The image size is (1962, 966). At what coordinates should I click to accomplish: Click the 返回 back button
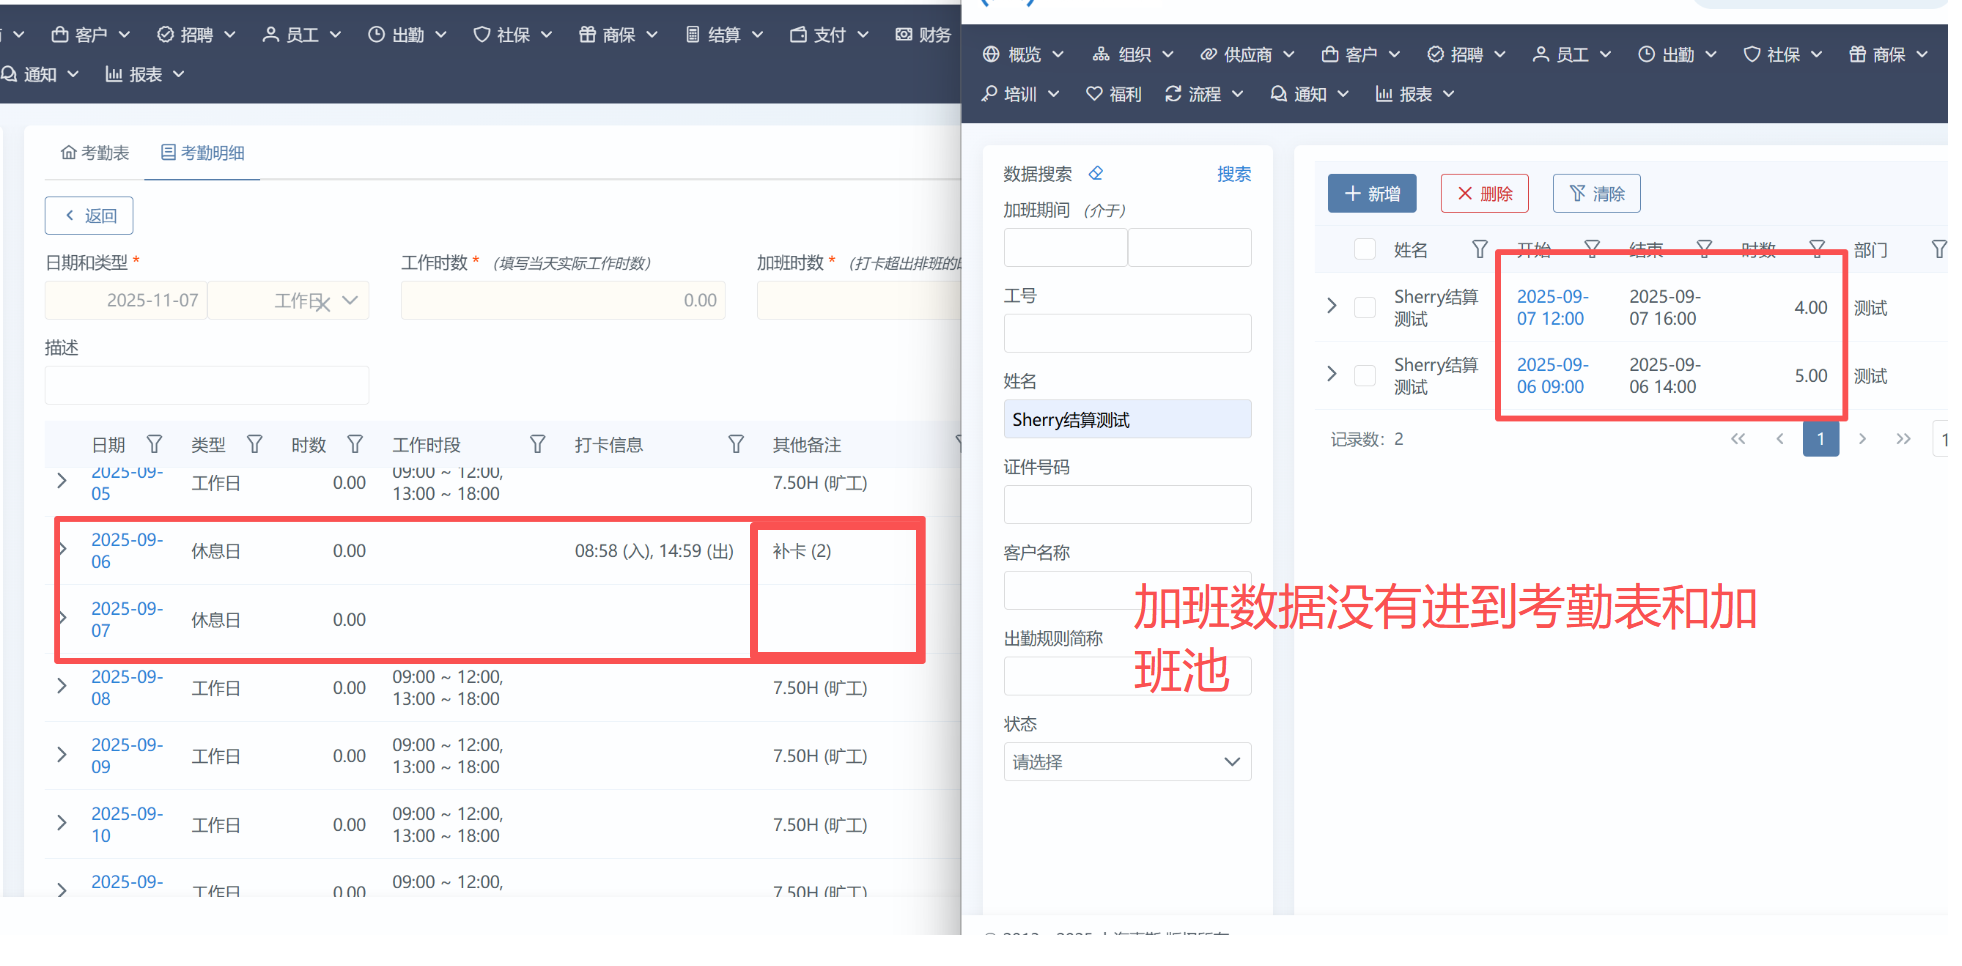(89, 216)
